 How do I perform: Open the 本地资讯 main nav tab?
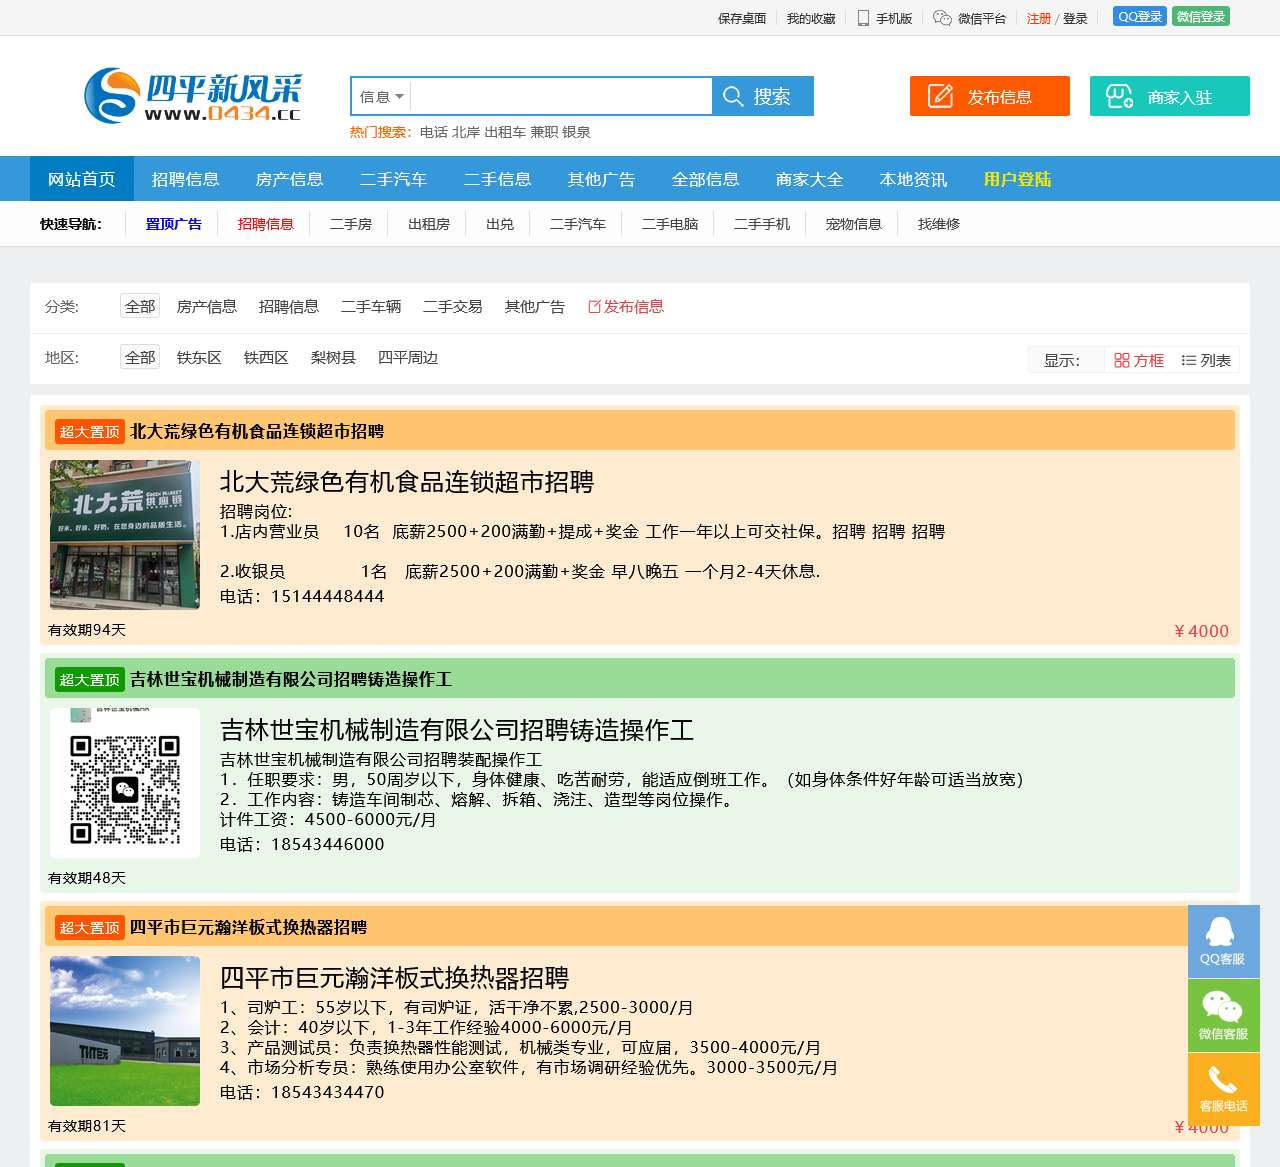pyautogui.click(x=914, y=179)
